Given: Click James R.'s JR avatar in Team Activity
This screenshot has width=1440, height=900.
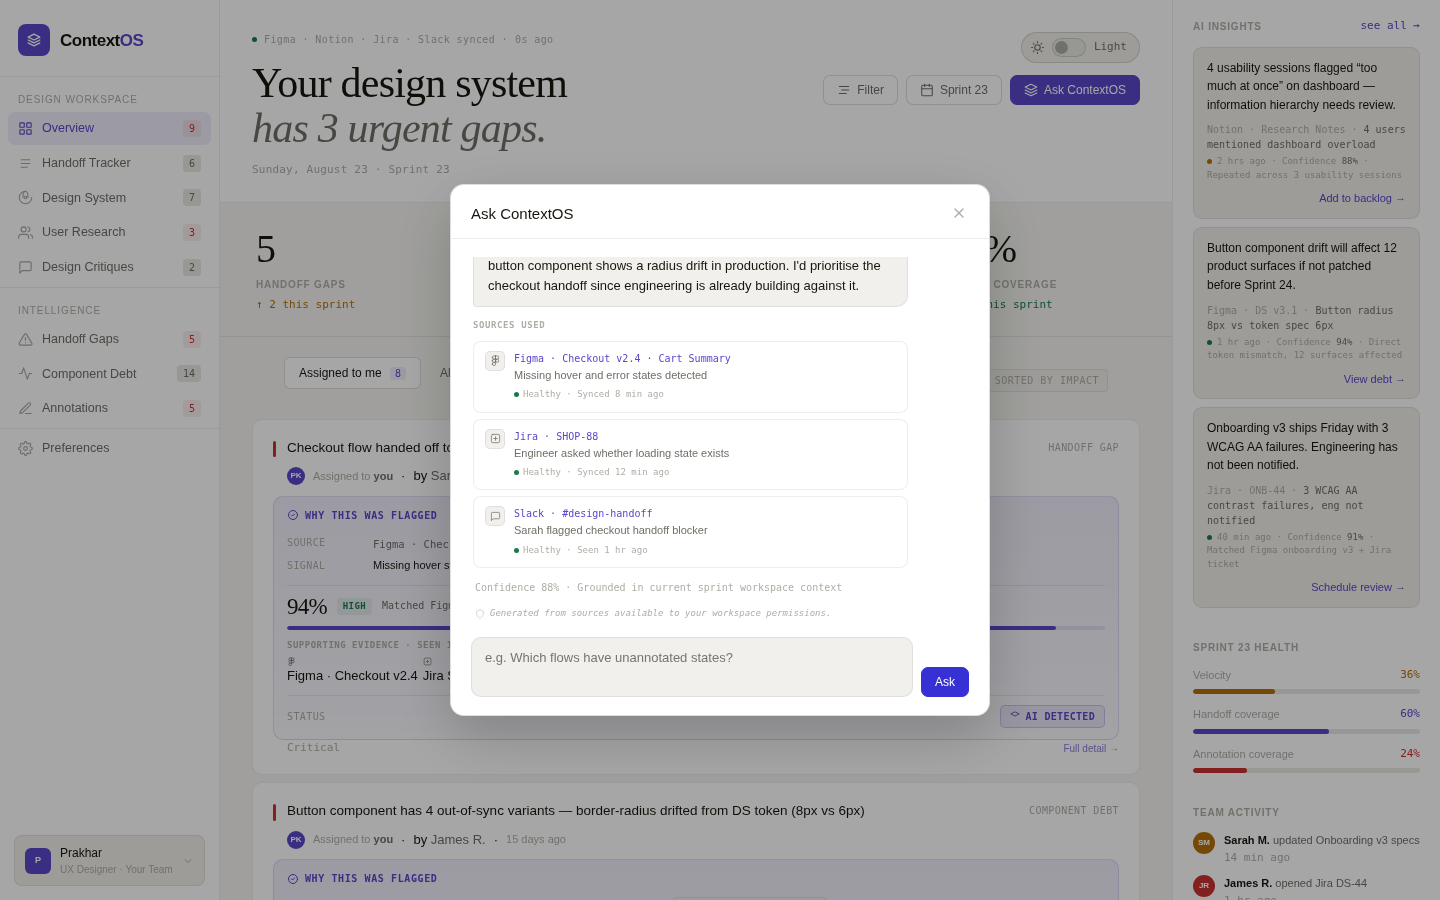Looking at the screenshot, I should [1204, 886].
